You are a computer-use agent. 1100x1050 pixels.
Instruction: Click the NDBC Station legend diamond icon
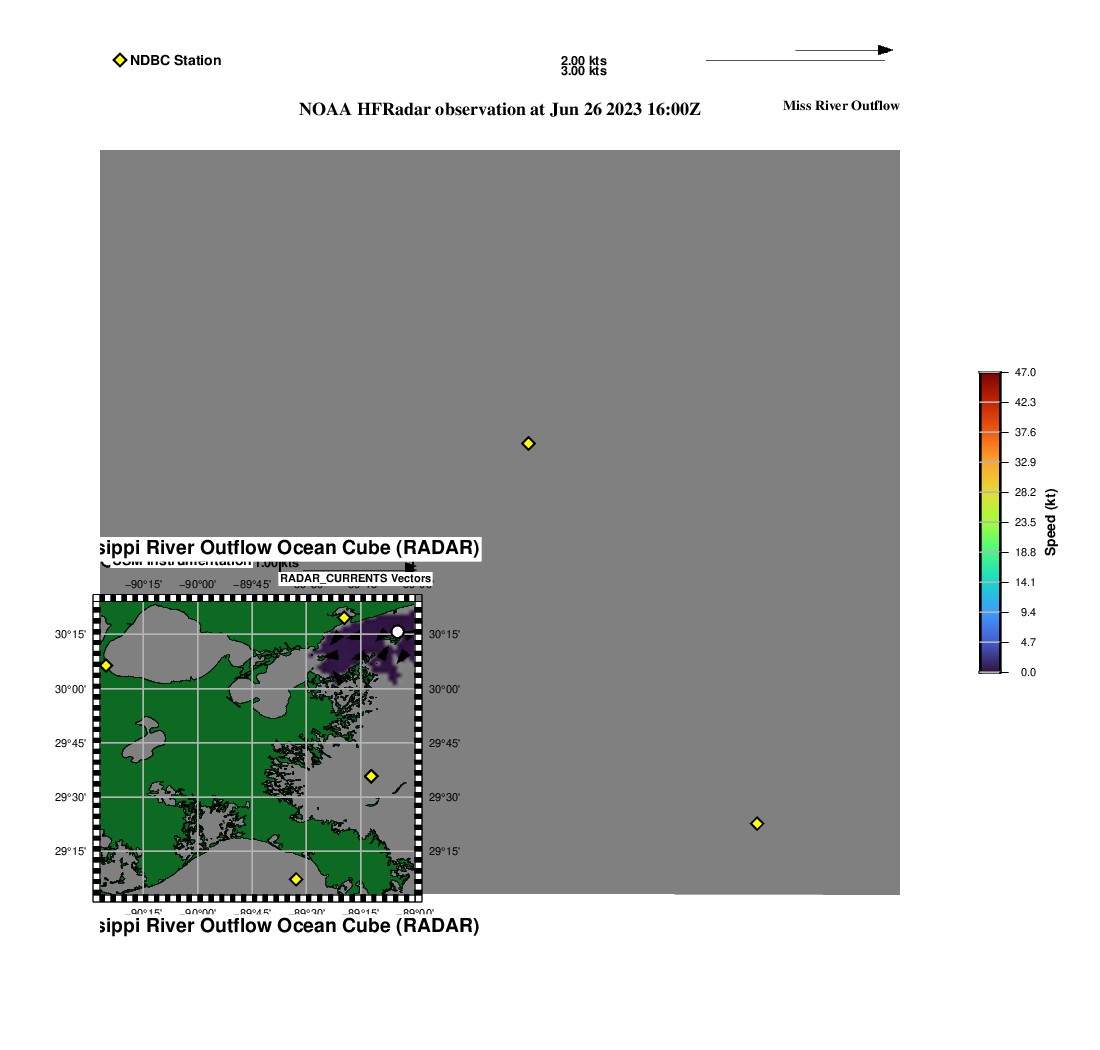pos(120,60)
